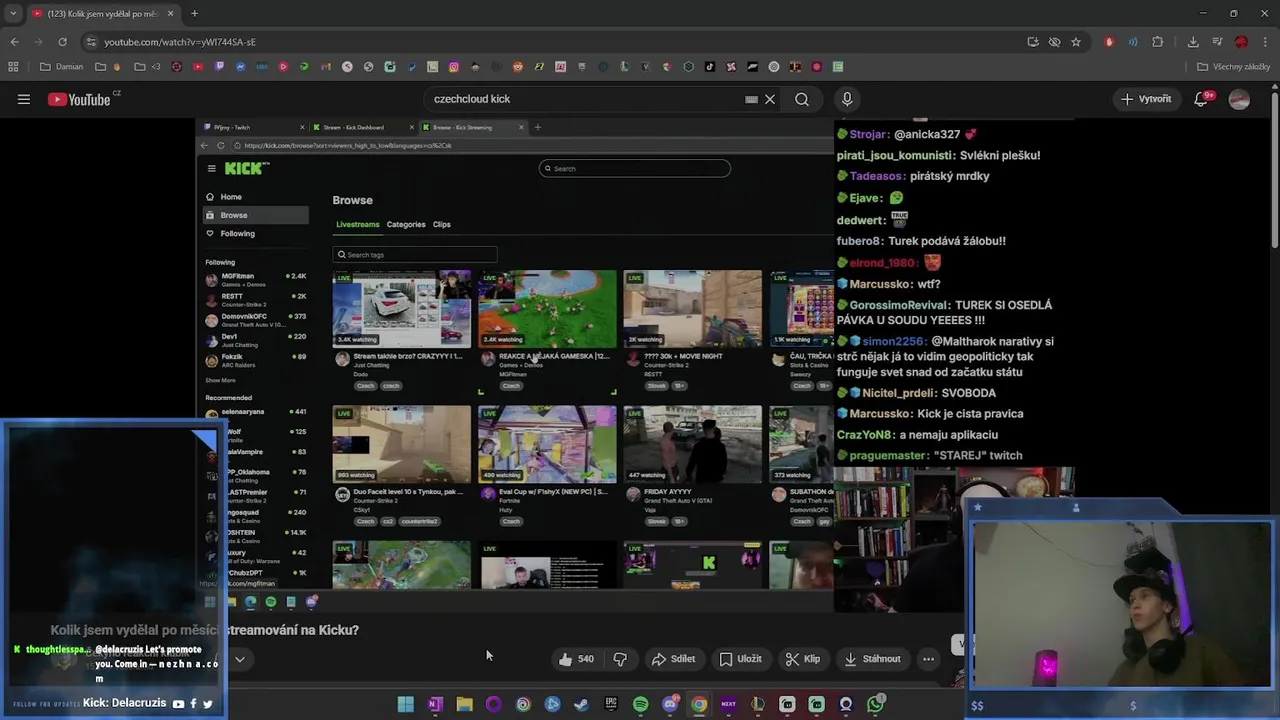Download the video with Stáhnout
This screenshot has width=1280, height=720.
[873, 659]
